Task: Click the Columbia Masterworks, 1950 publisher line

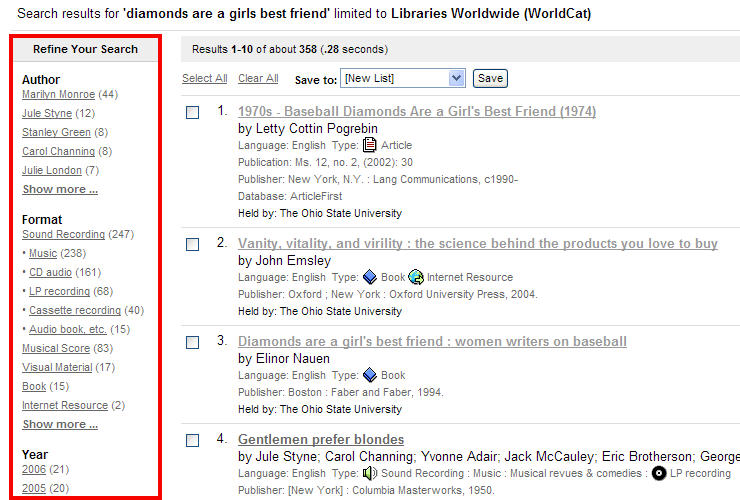Action: (x=366, y=491)
